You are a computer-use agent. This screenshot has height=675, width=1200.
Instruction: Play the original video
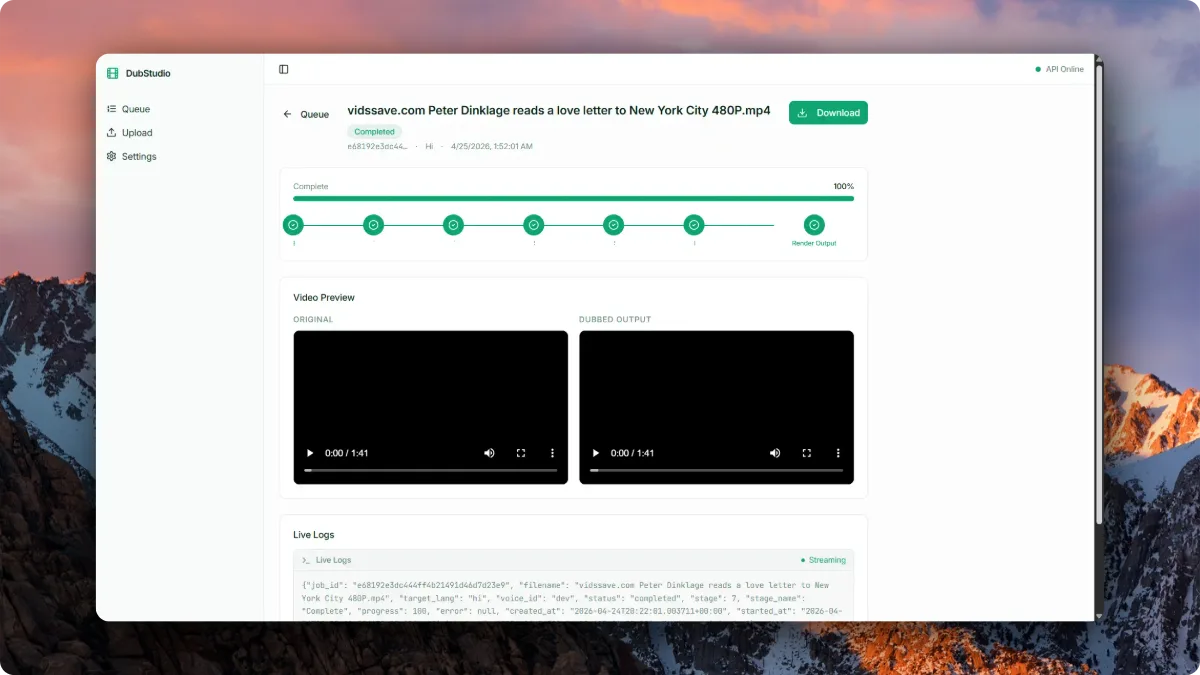click(x=310, y=453)
